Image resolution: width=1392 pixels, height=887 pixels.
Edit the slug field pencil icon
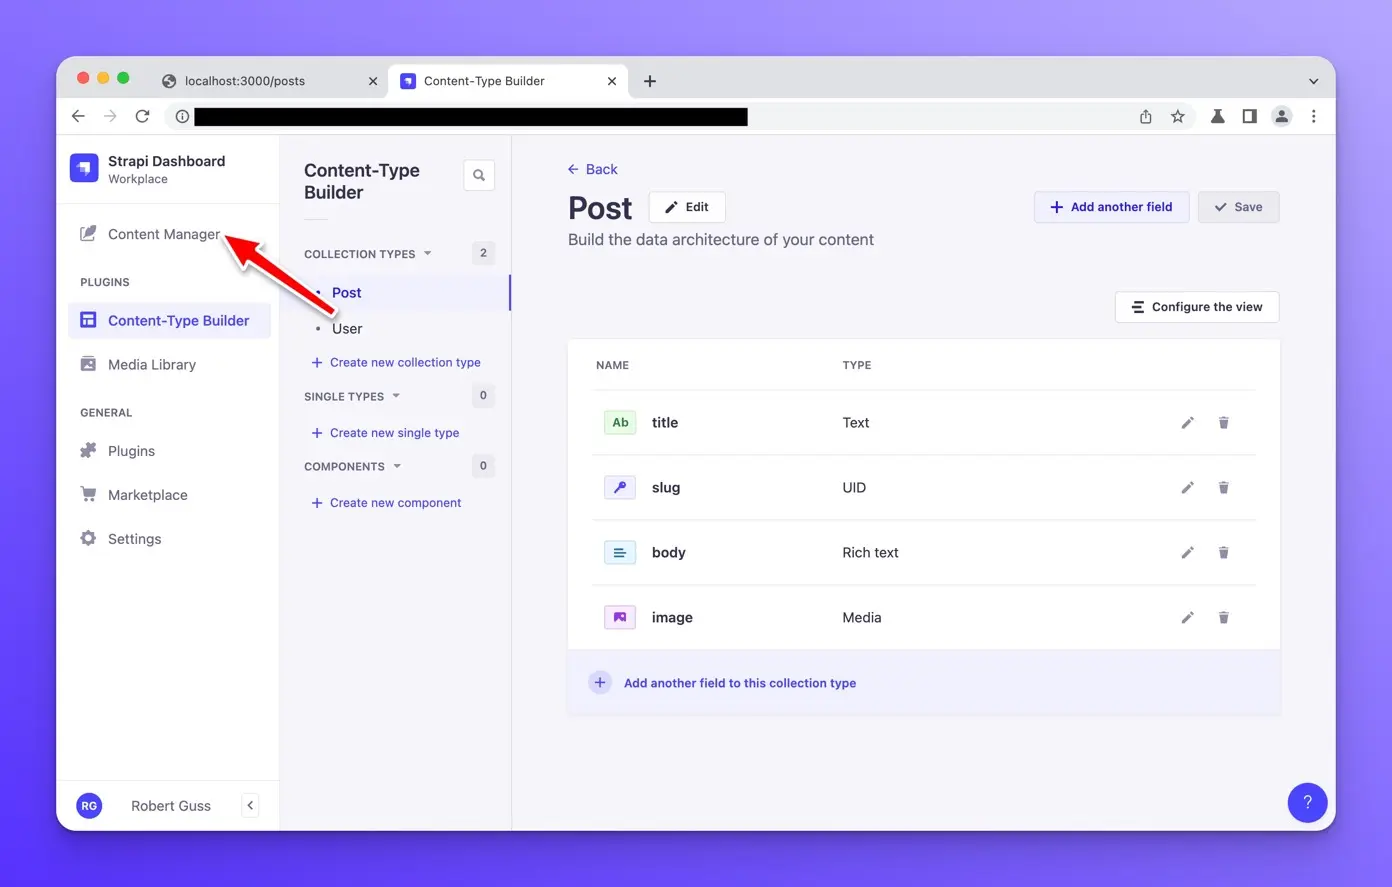coord(1187,488)
